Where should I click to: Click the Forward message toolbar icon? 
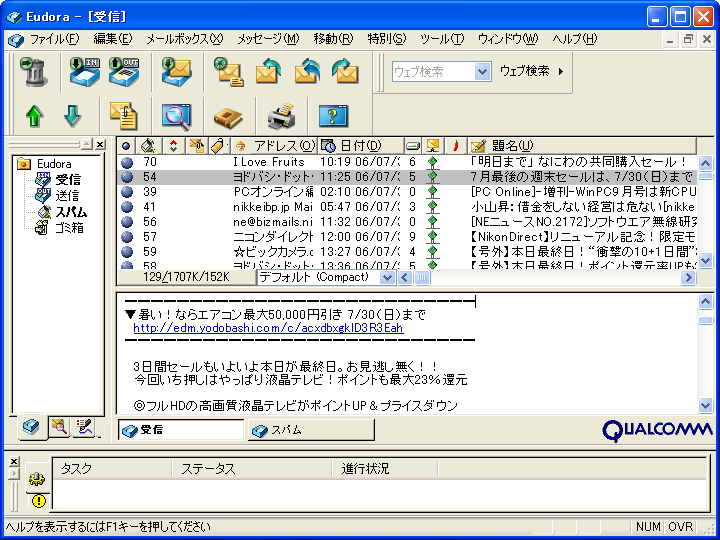coord(345,72)
